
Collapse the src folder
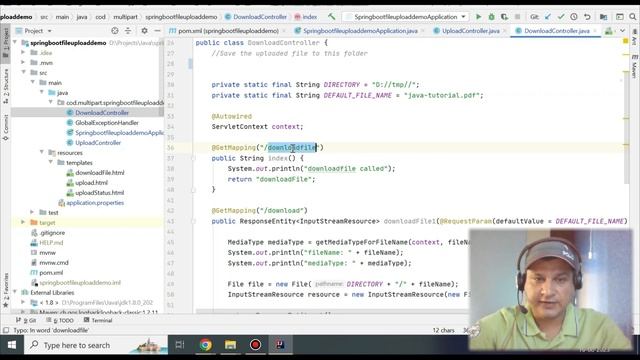23,73
